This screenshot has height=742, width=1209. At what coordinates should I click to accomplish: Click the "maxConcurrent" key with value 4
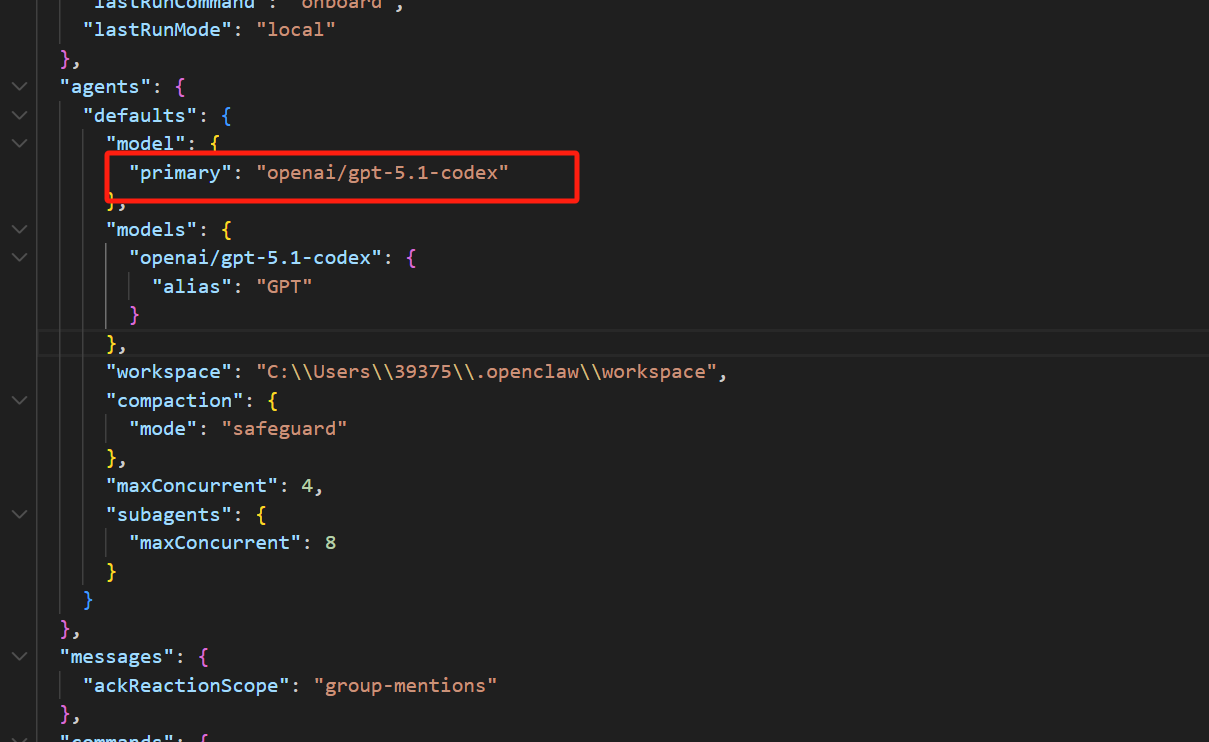pos(192,486)
